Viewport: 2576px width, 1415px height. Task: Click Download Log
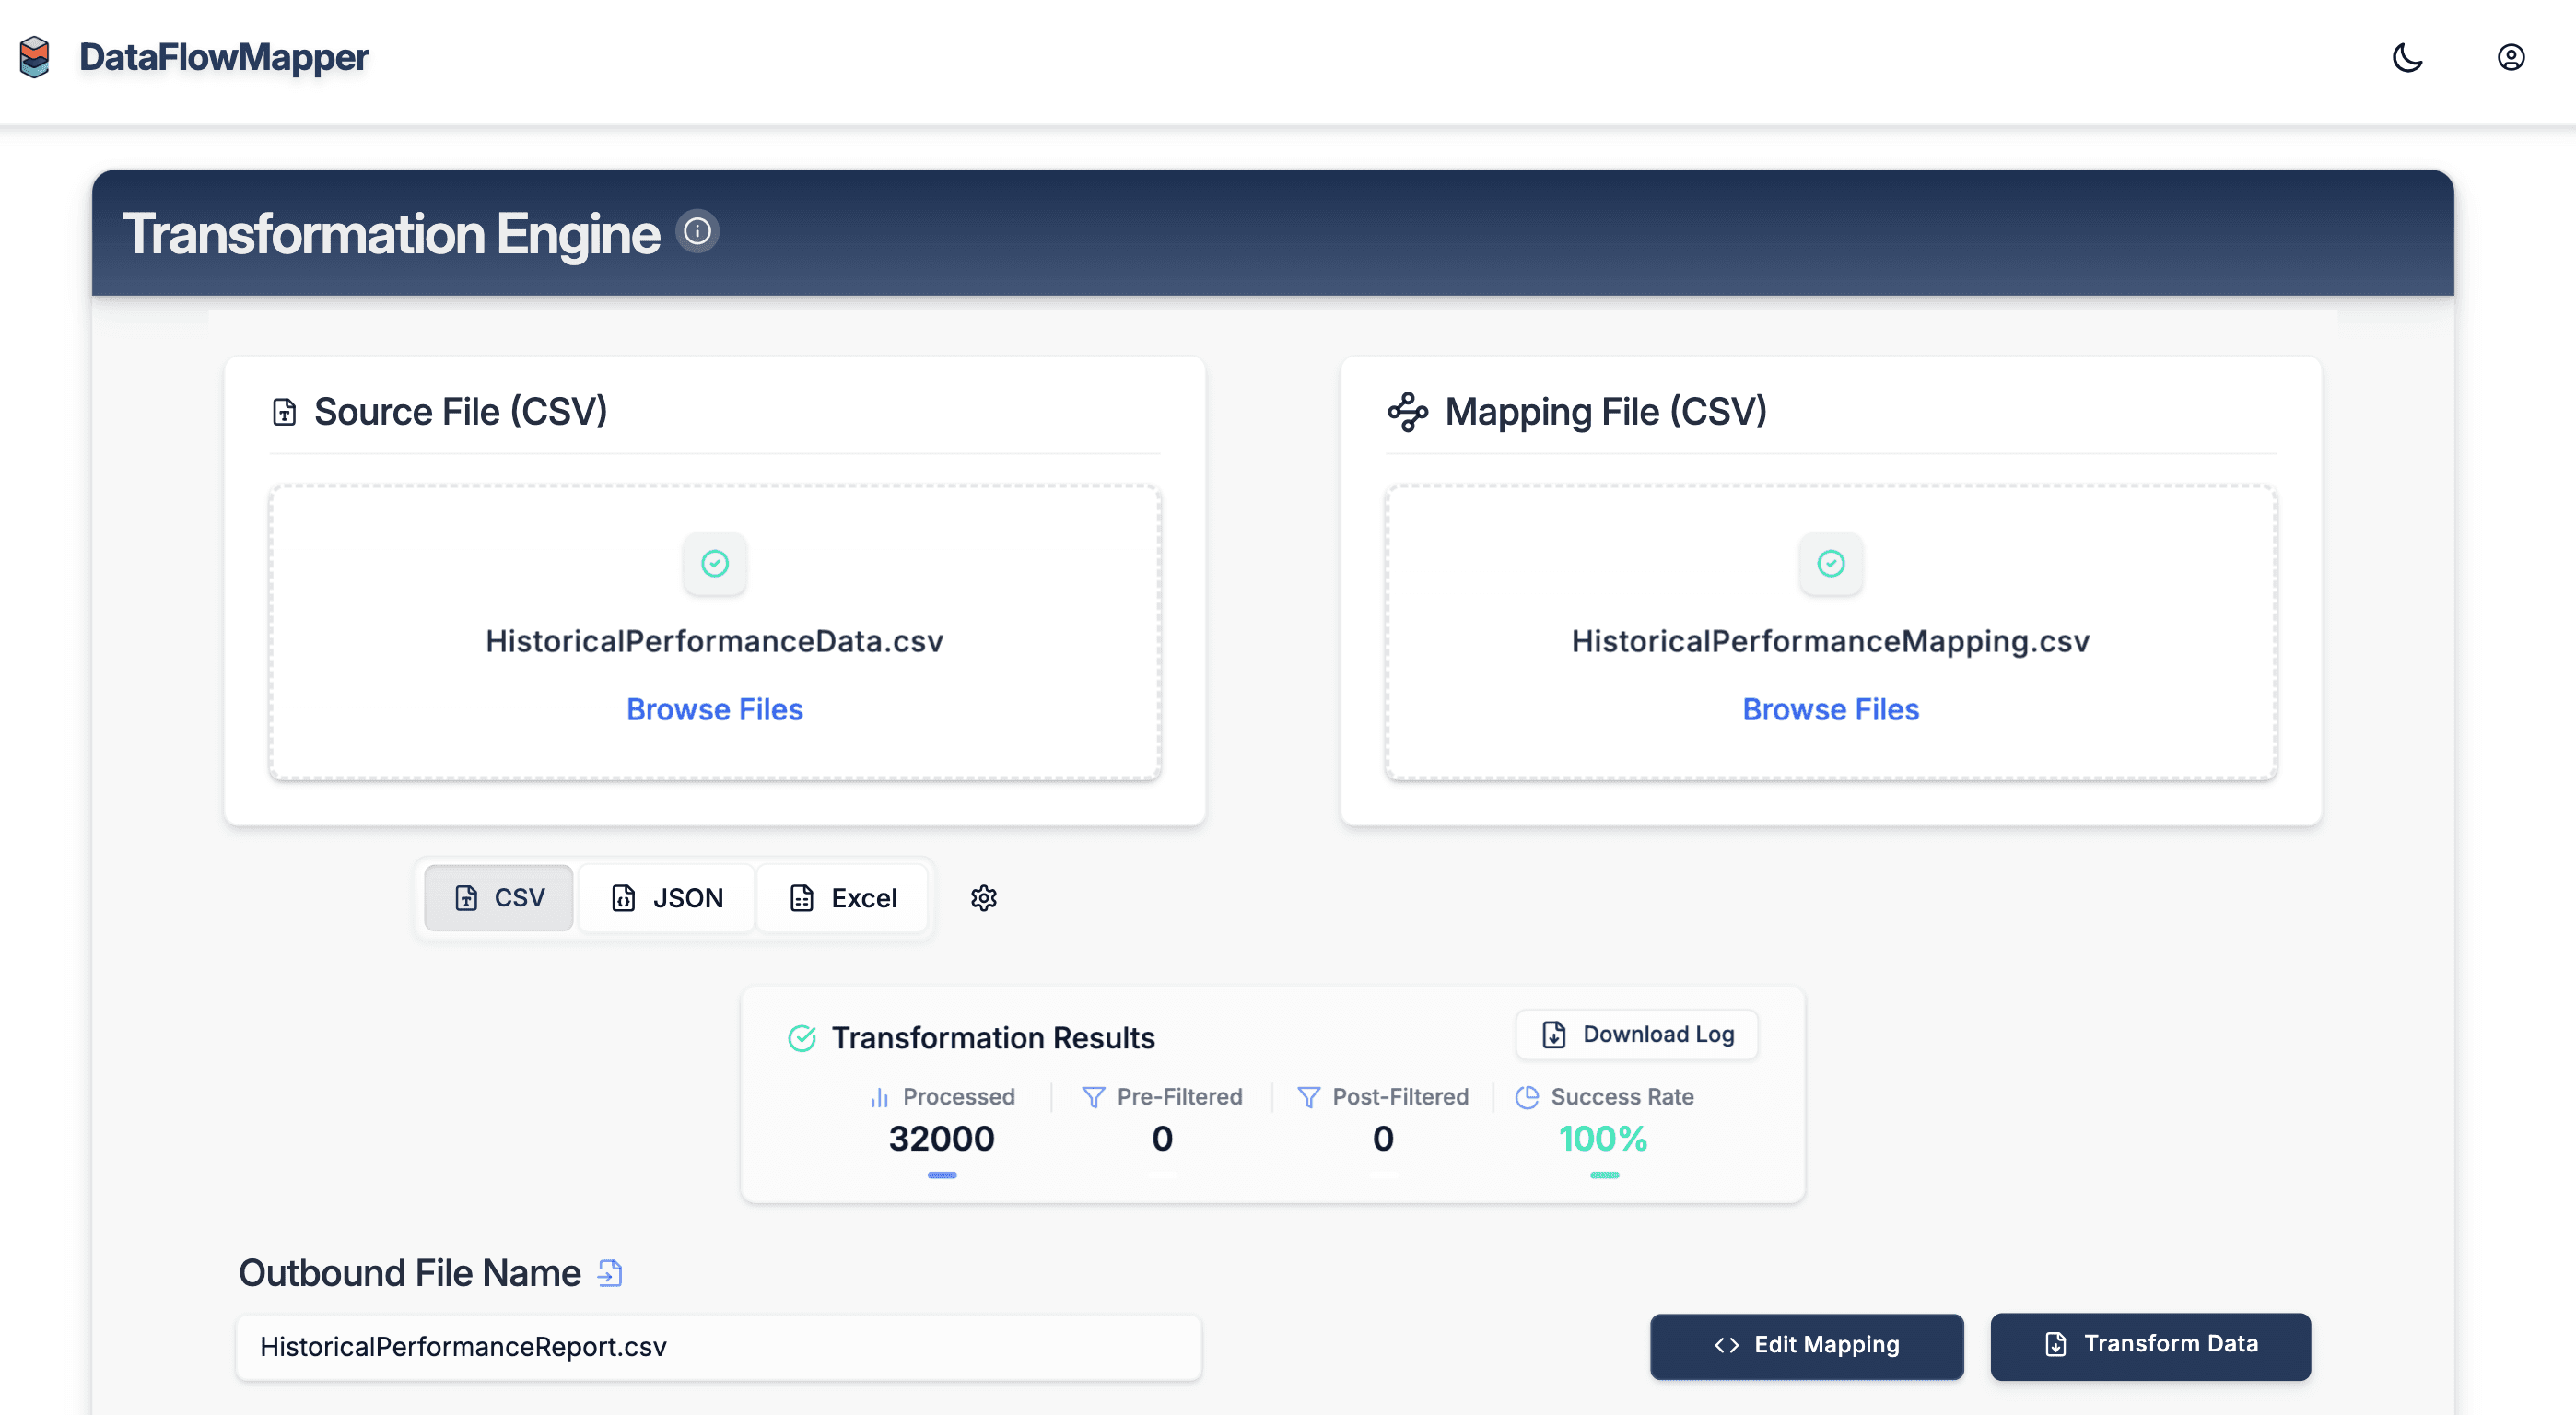1636,1034
